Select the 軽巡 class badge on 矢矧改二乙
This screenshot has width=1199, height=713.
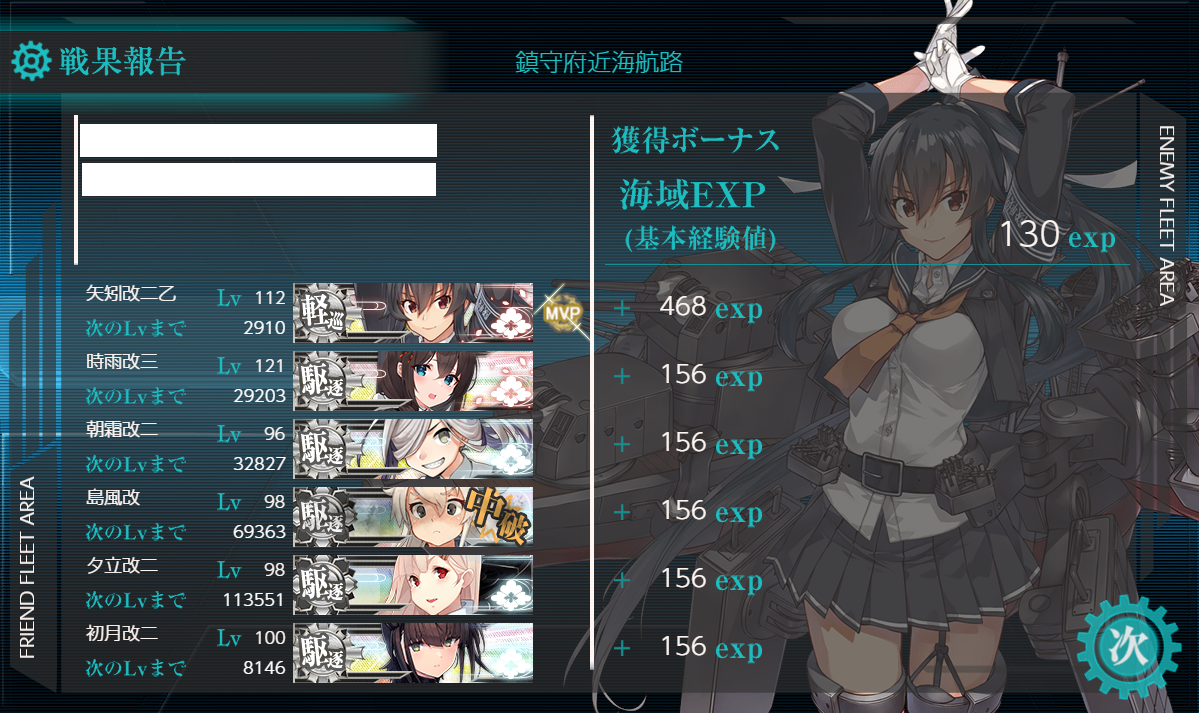pyautogui.click(x=324, y=313)
